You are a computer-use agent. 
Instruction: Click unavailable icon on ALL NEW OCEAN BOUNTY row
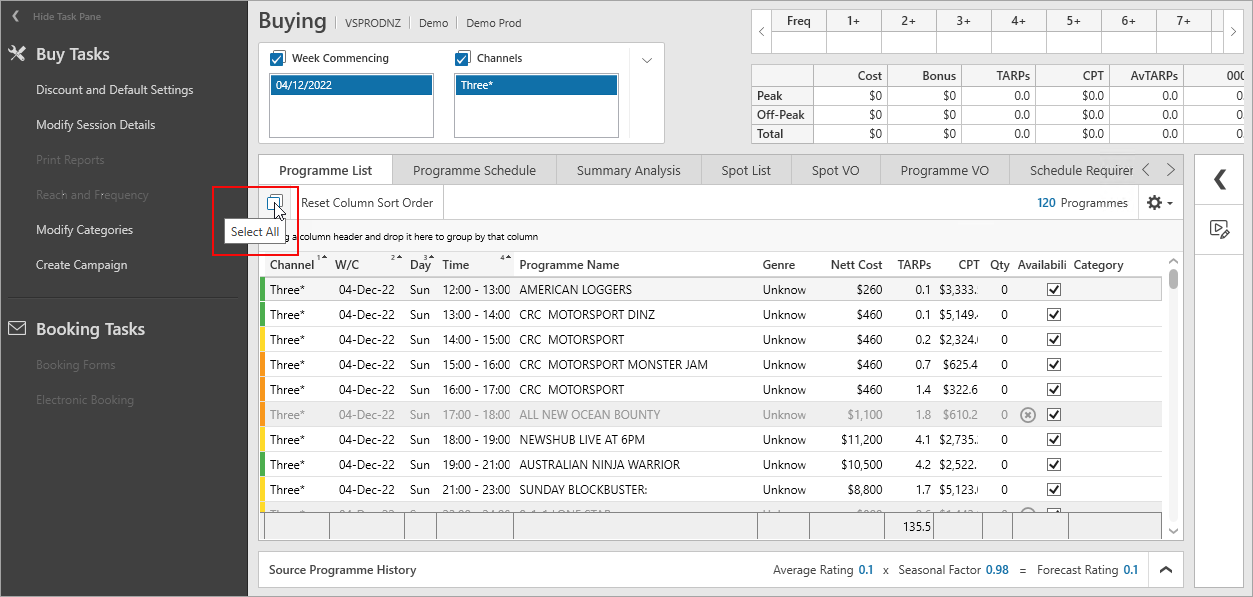(x=1027, y=415)
